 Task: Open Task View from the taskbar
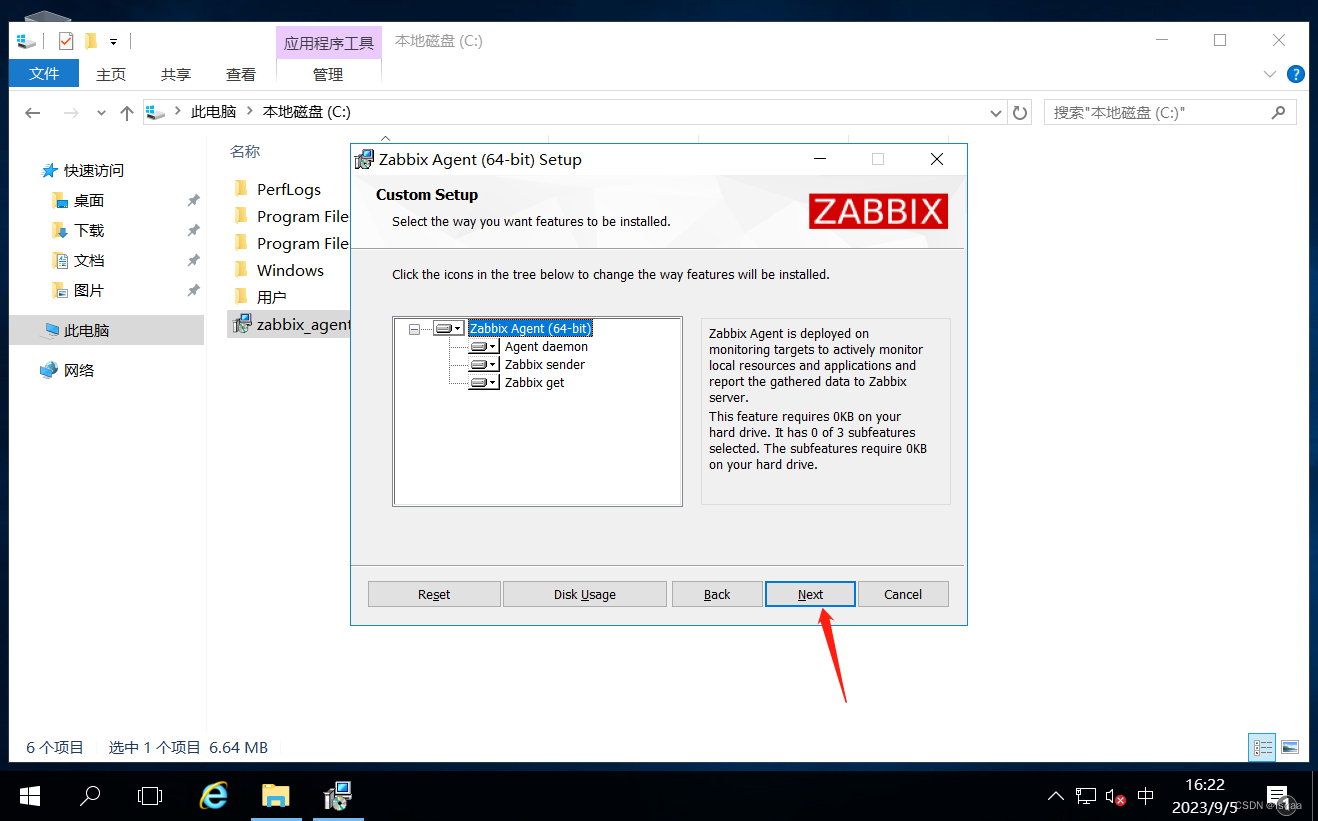tap(150, 796)
